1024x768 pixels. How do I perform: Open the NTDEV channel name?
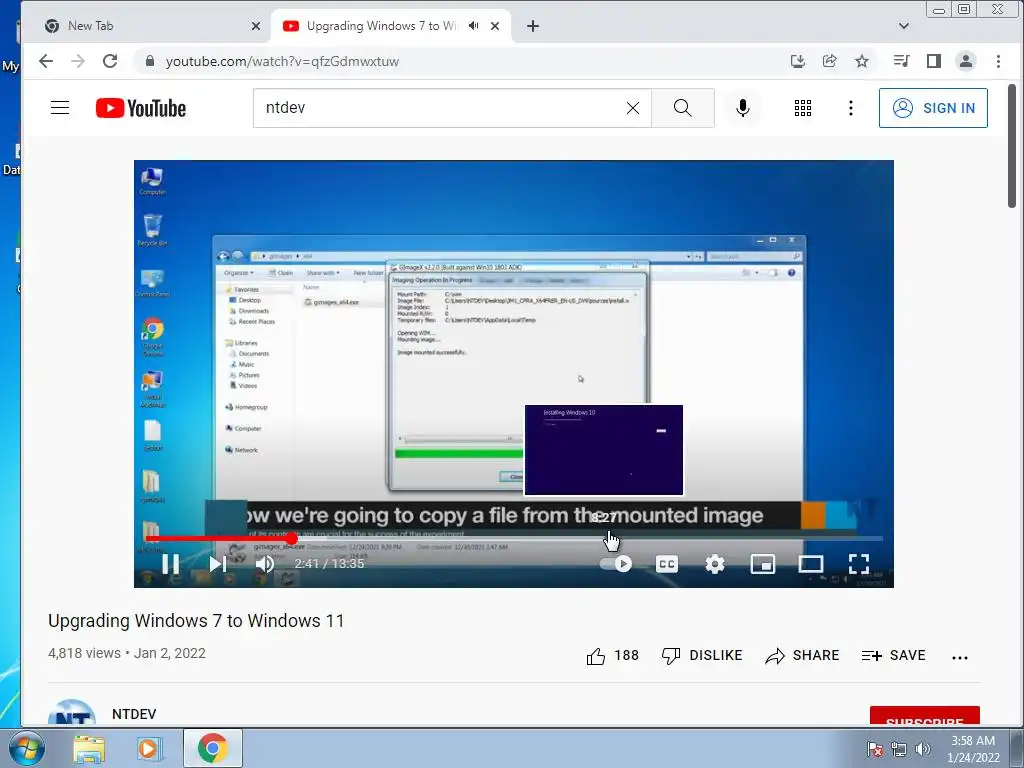134,714
